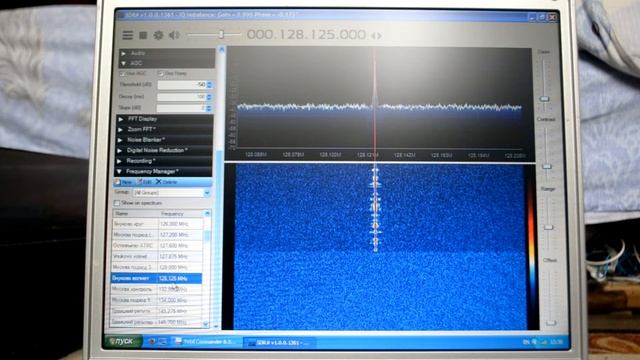Toggle the Use AGC checkbox

click(122, 74)
